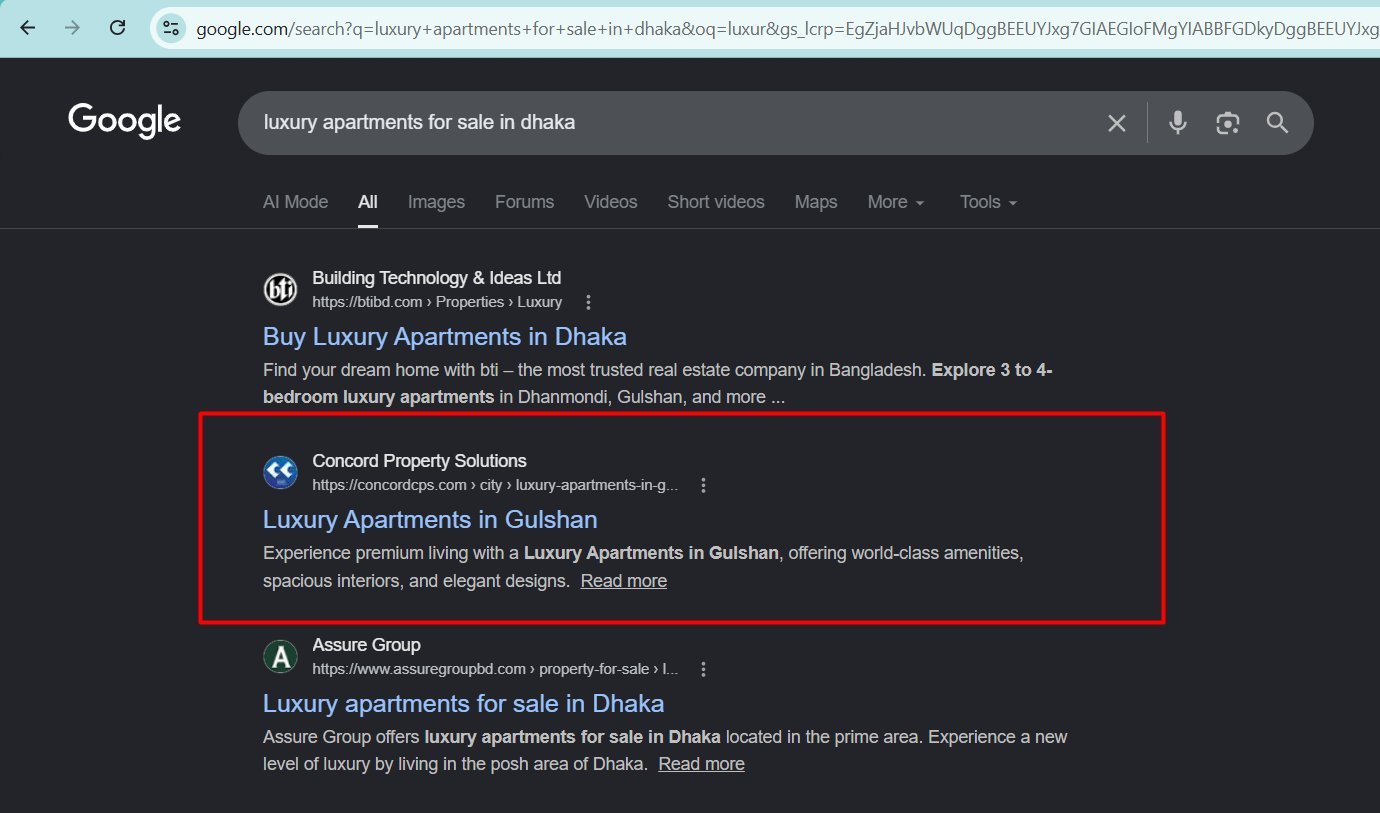Click the bti favicon for Building Technology
This screenshot has height=813, width=1380.
[x=280, y=289]
